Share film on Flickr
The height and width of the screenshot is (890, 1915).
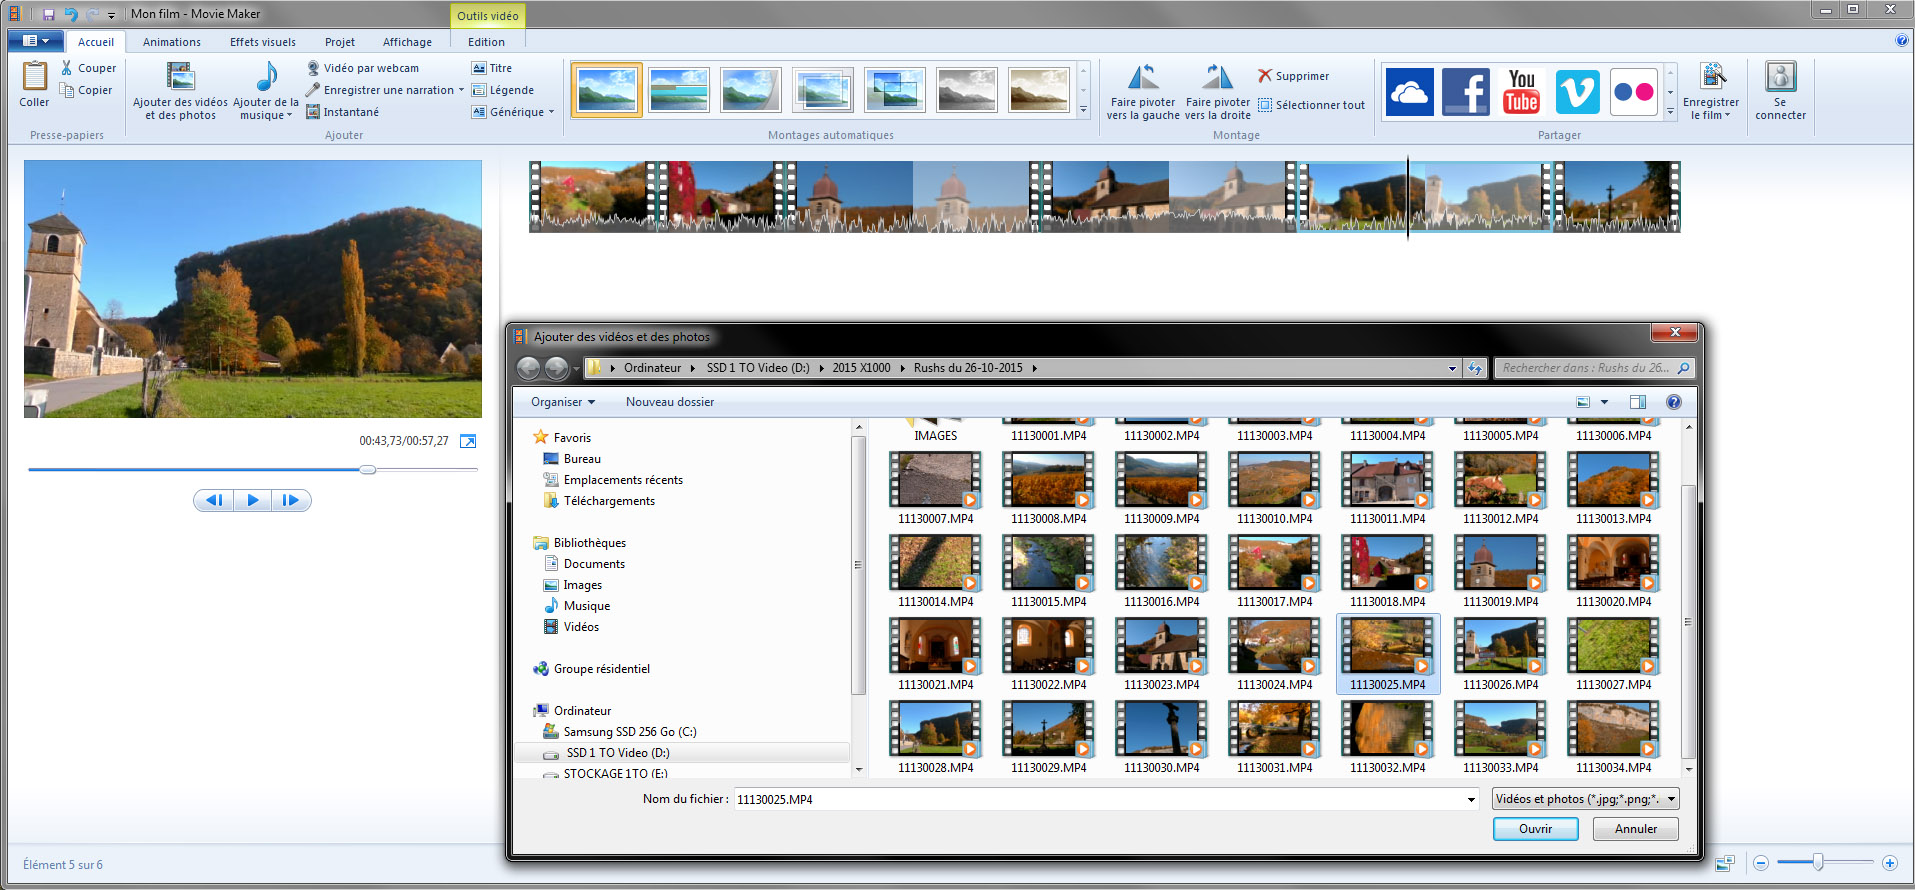click(1634, 92)
